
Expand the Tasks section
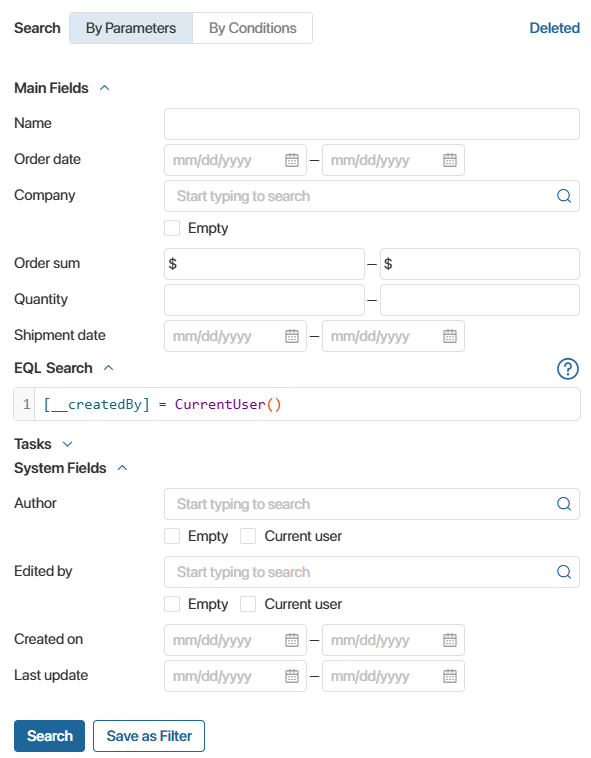tap(68, 444)
